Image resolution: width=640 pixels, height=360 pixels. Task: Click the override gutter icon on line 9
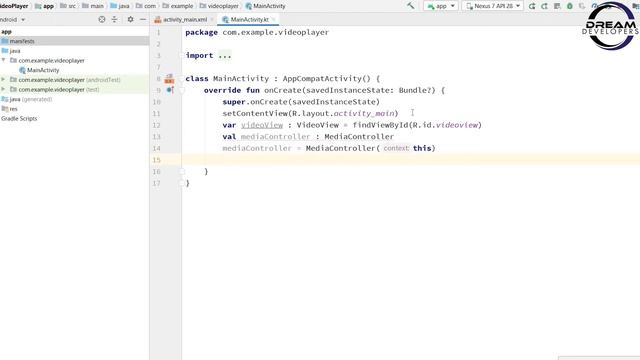(x=170, y=90)
